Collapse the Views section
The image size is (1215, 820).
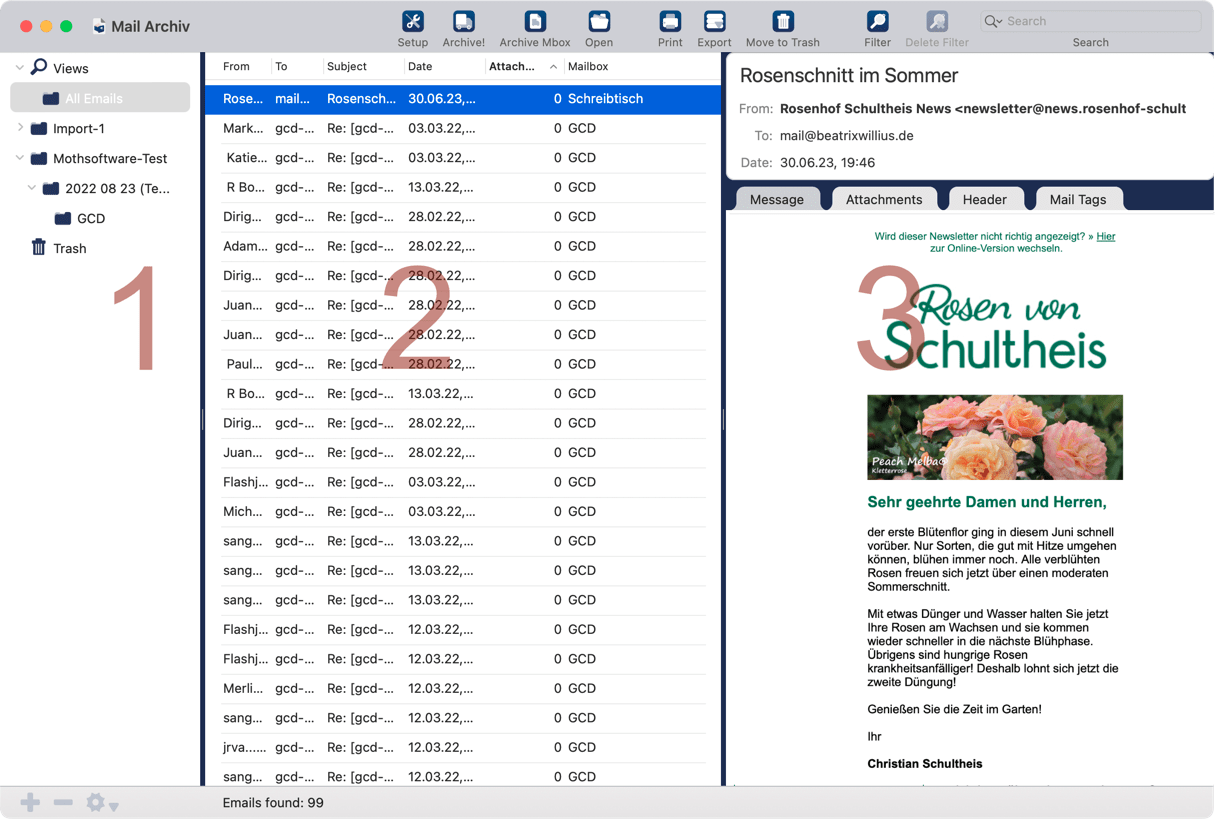pyautogui.click(x=20, y=67)
